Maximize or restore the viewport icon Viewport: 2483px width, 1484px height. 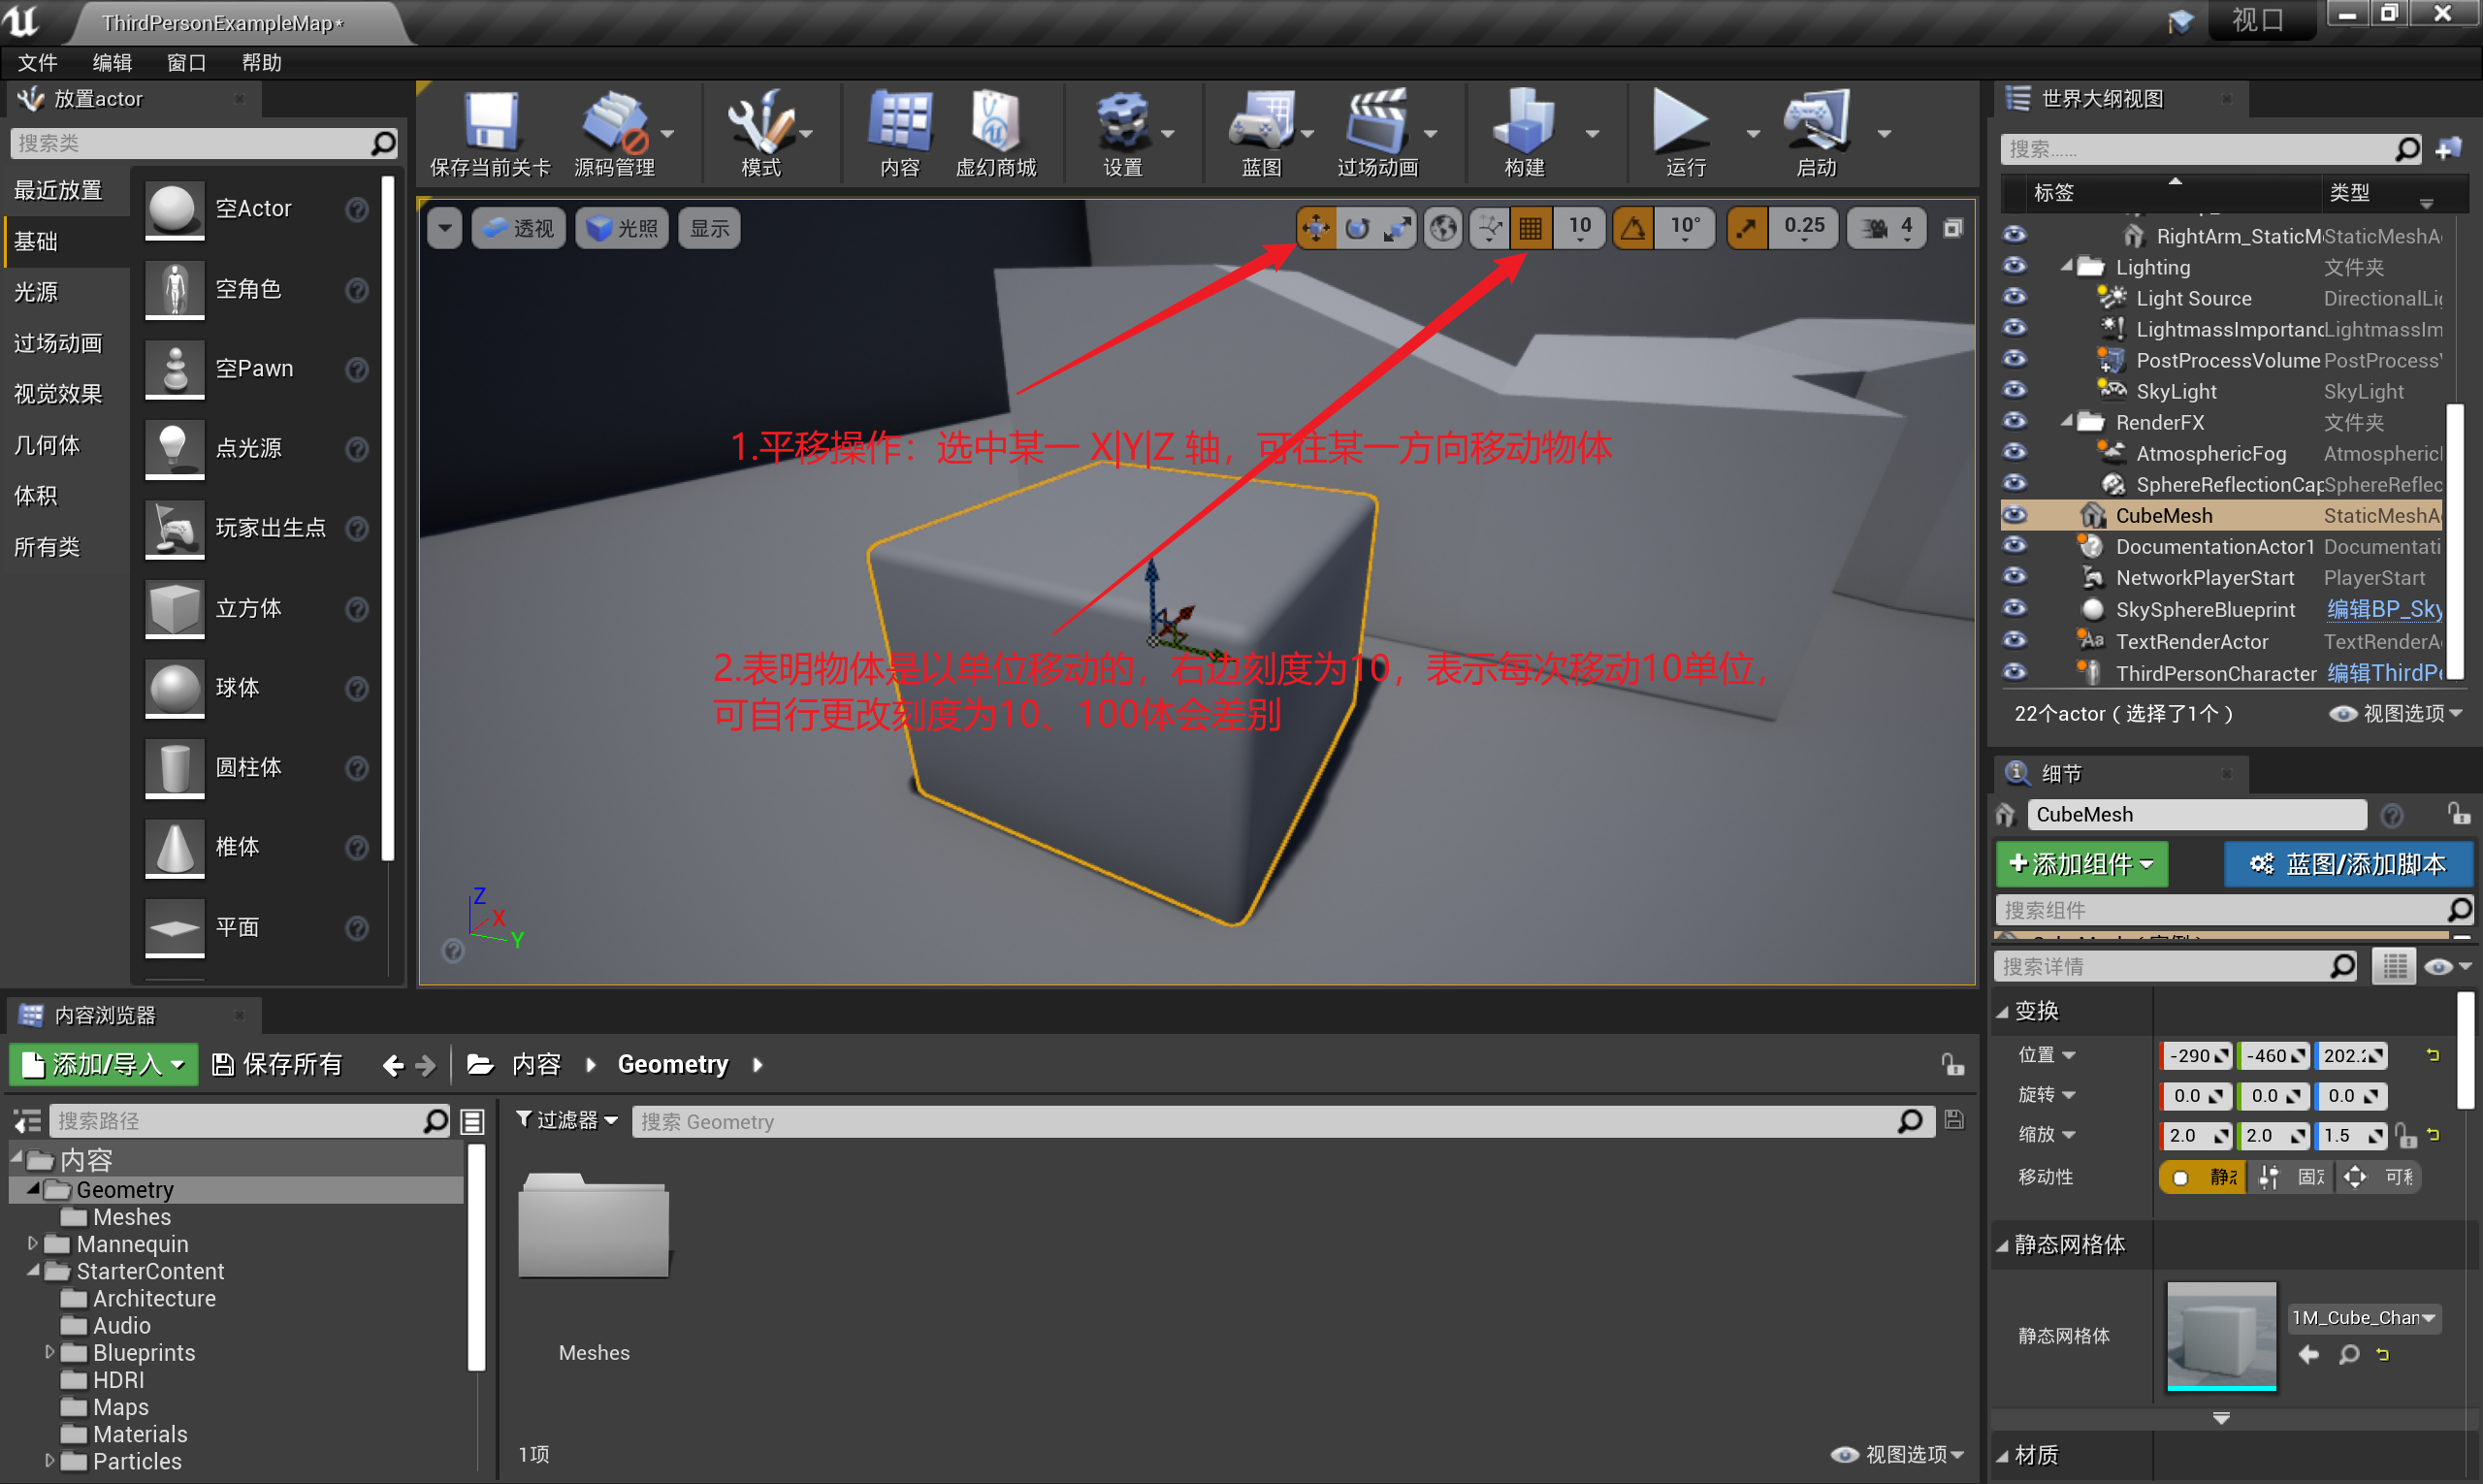[1952, 228]
